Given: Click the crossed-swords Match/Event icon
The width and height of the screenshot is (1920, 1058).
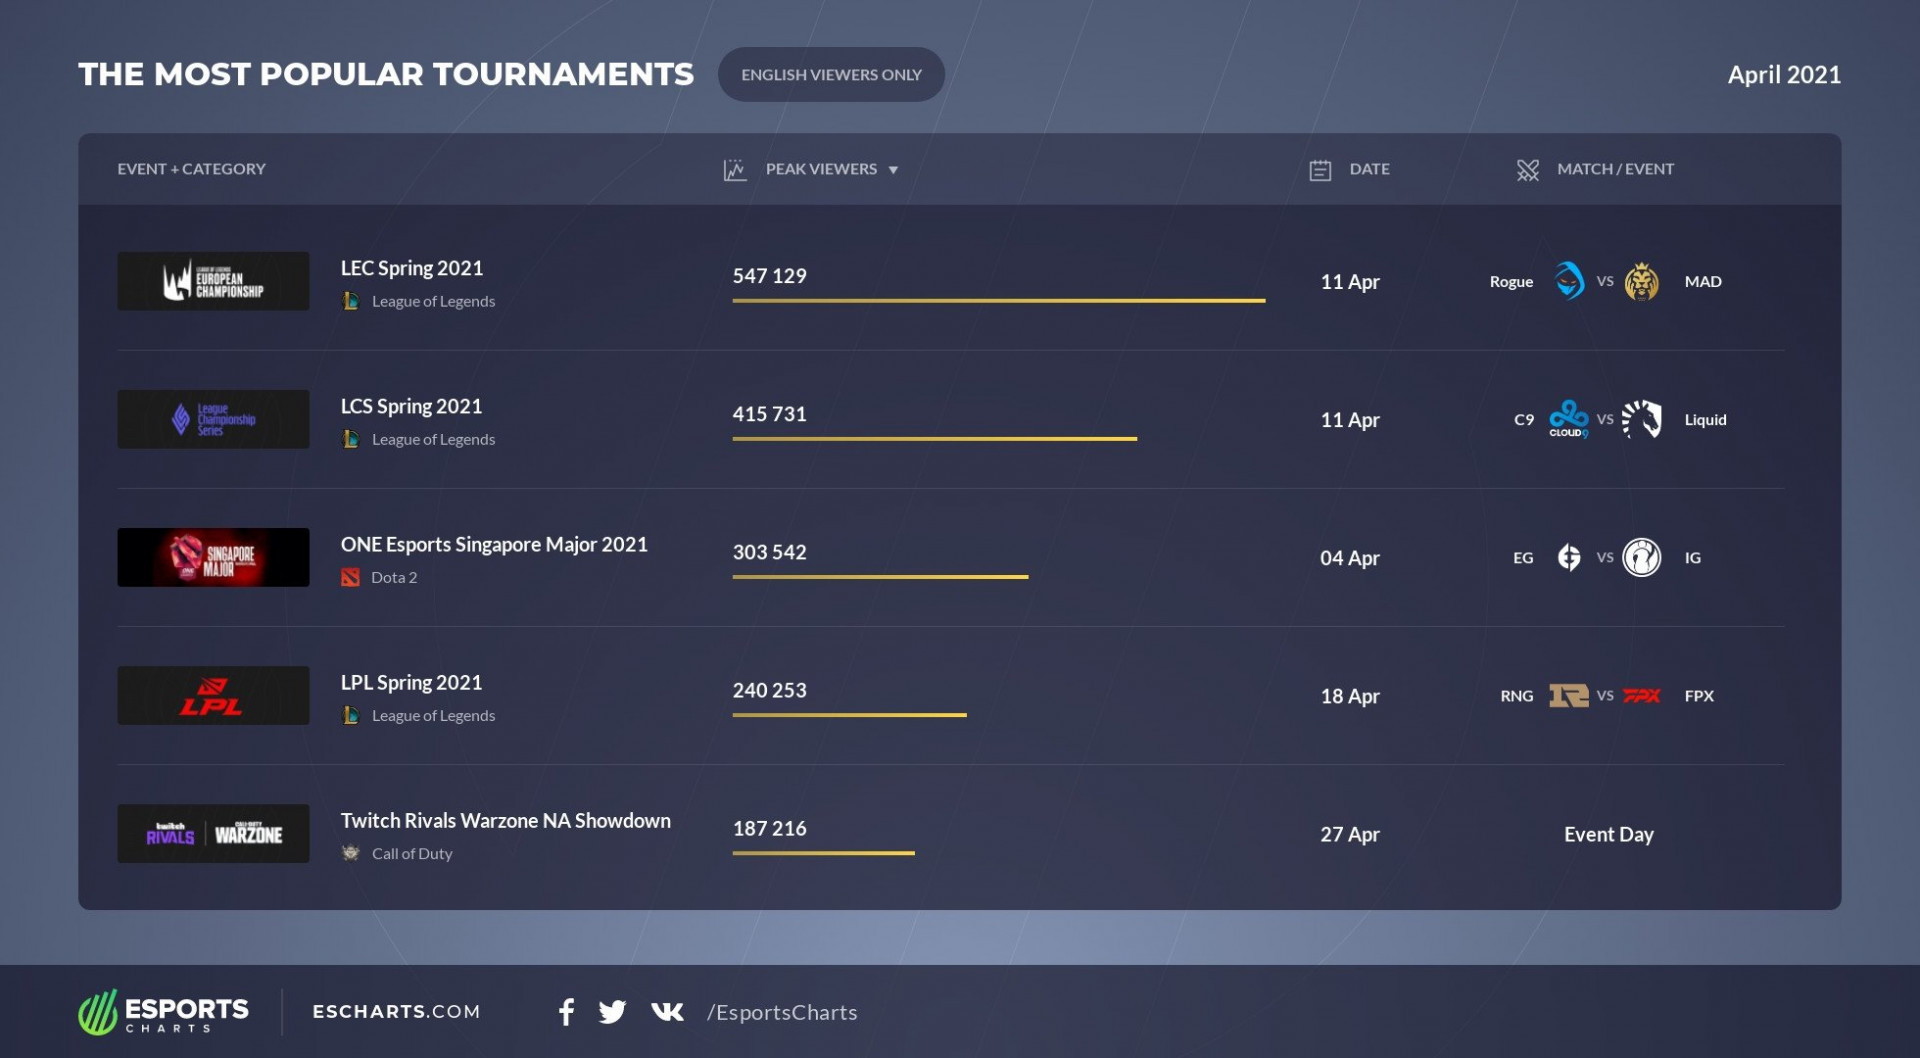Looking at the screenshot, I should click(x=1527, y=169).
